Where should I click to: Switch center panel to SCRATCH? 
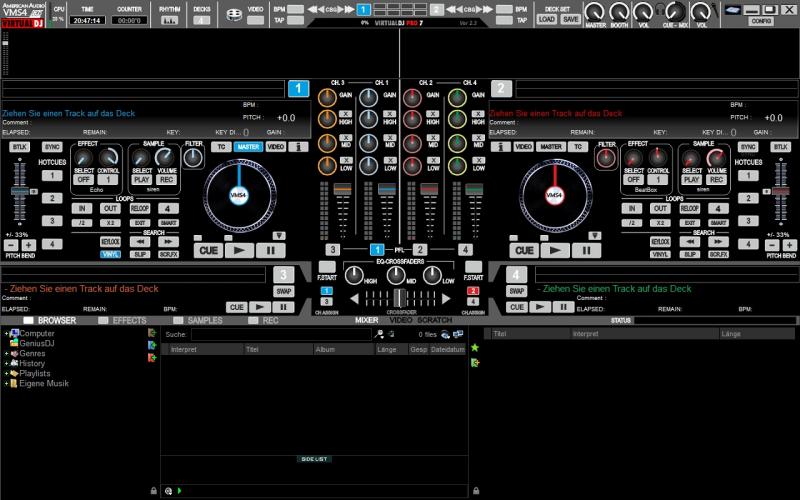click(435, 320)
